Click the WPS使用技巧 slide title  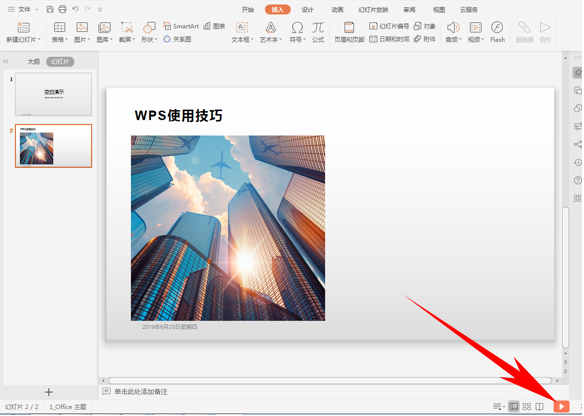[178, 115]
